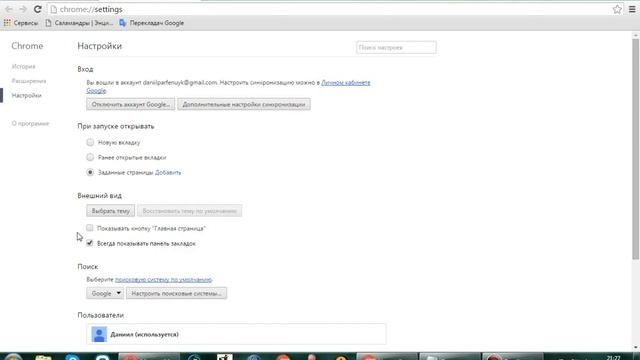The image size is (640, 360).
Task: Open Расширения in the sidebar
Action: click(29, 81)
